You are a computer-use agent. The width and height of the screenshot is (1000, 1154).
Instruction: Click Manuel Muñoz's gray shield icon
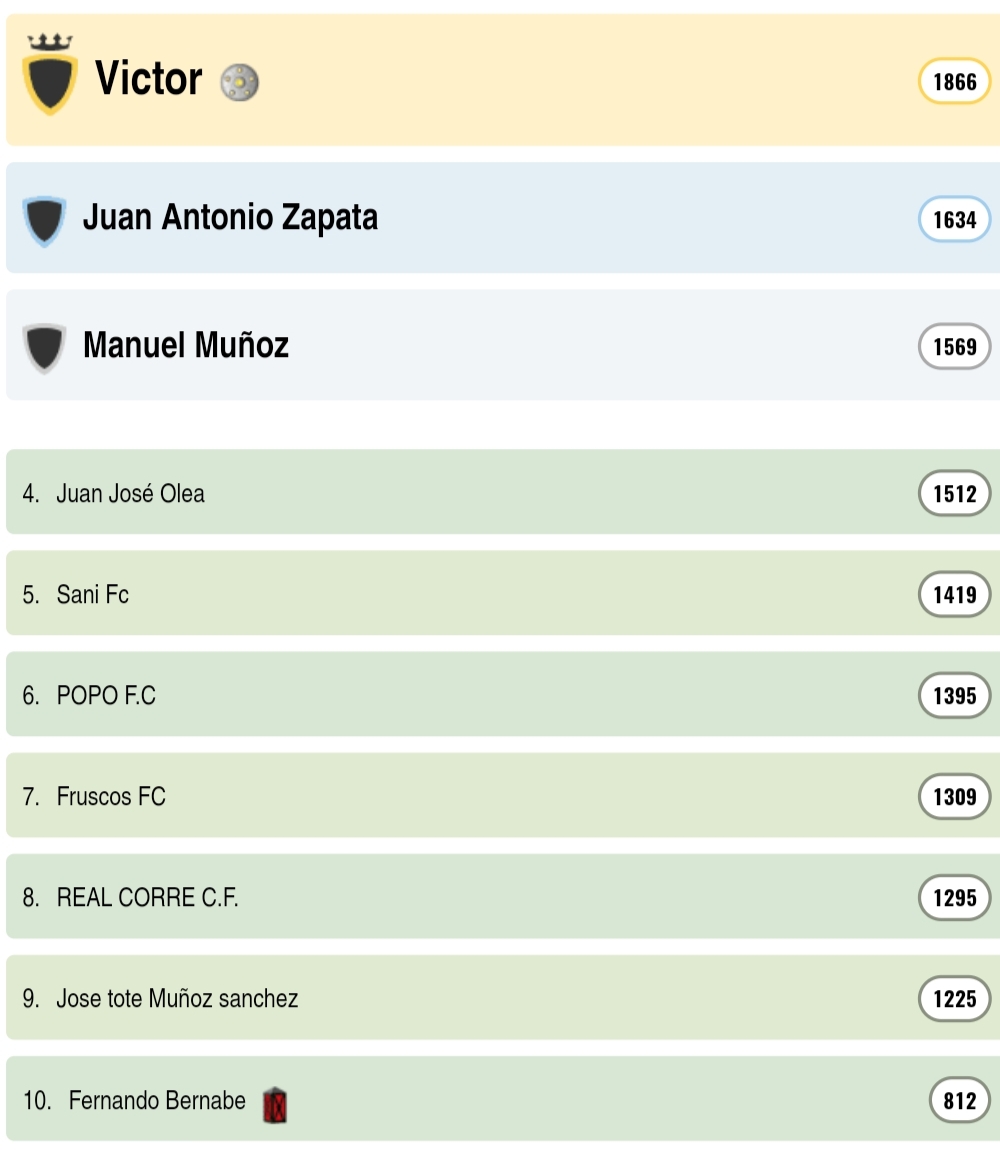[x=44, y=347]
